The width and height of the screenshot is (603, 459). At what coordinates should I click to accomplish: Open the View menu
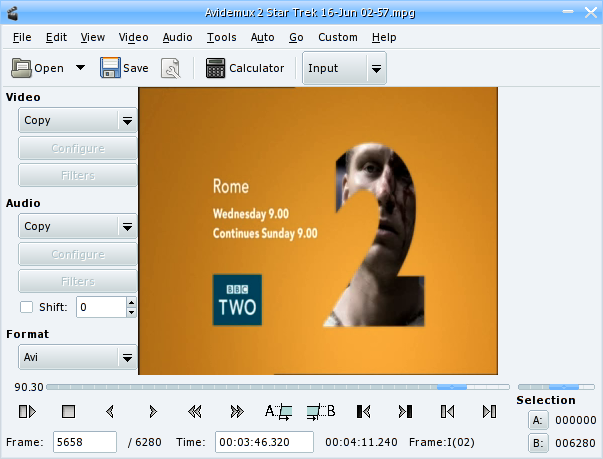tap(93, 37)
